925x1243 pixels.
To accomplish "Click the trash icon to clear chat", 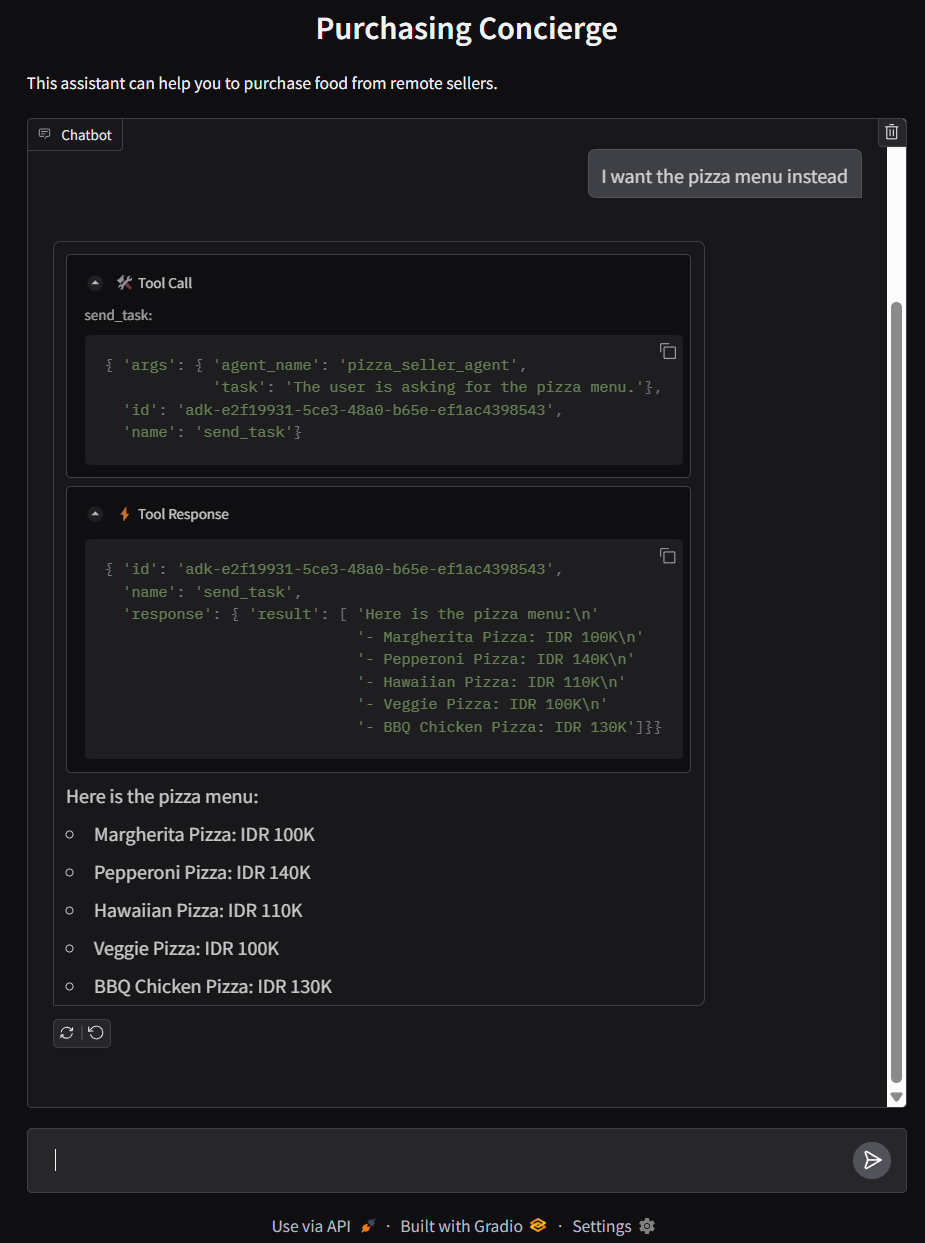I will coord(892,132).
